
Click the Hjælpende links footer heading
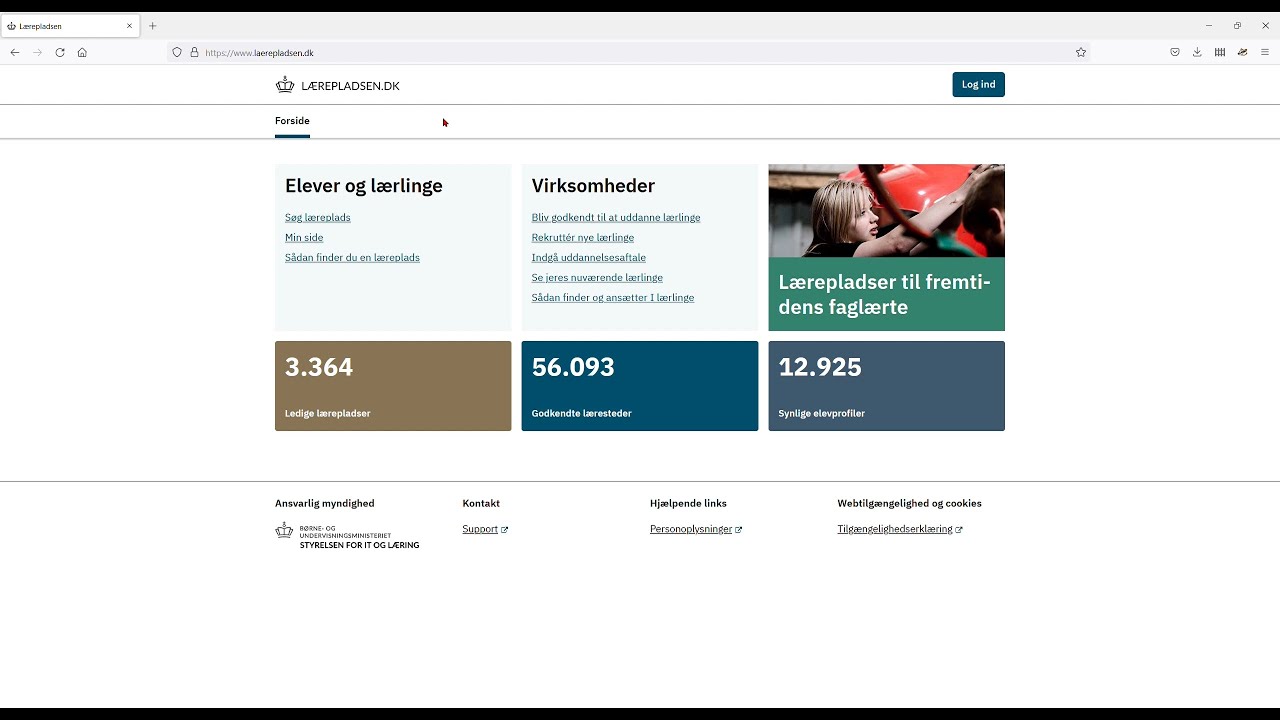(x=688, y=503)
